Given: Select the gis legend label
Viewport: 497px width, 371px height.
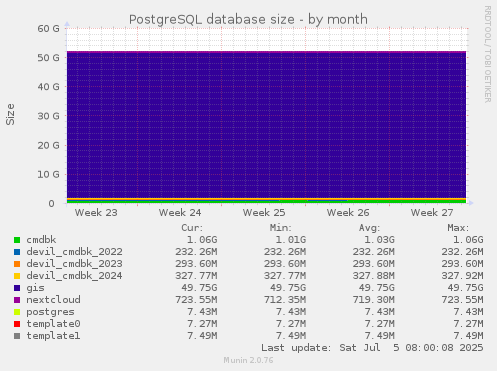Looking at the screenshot, I should click(35, 288).
